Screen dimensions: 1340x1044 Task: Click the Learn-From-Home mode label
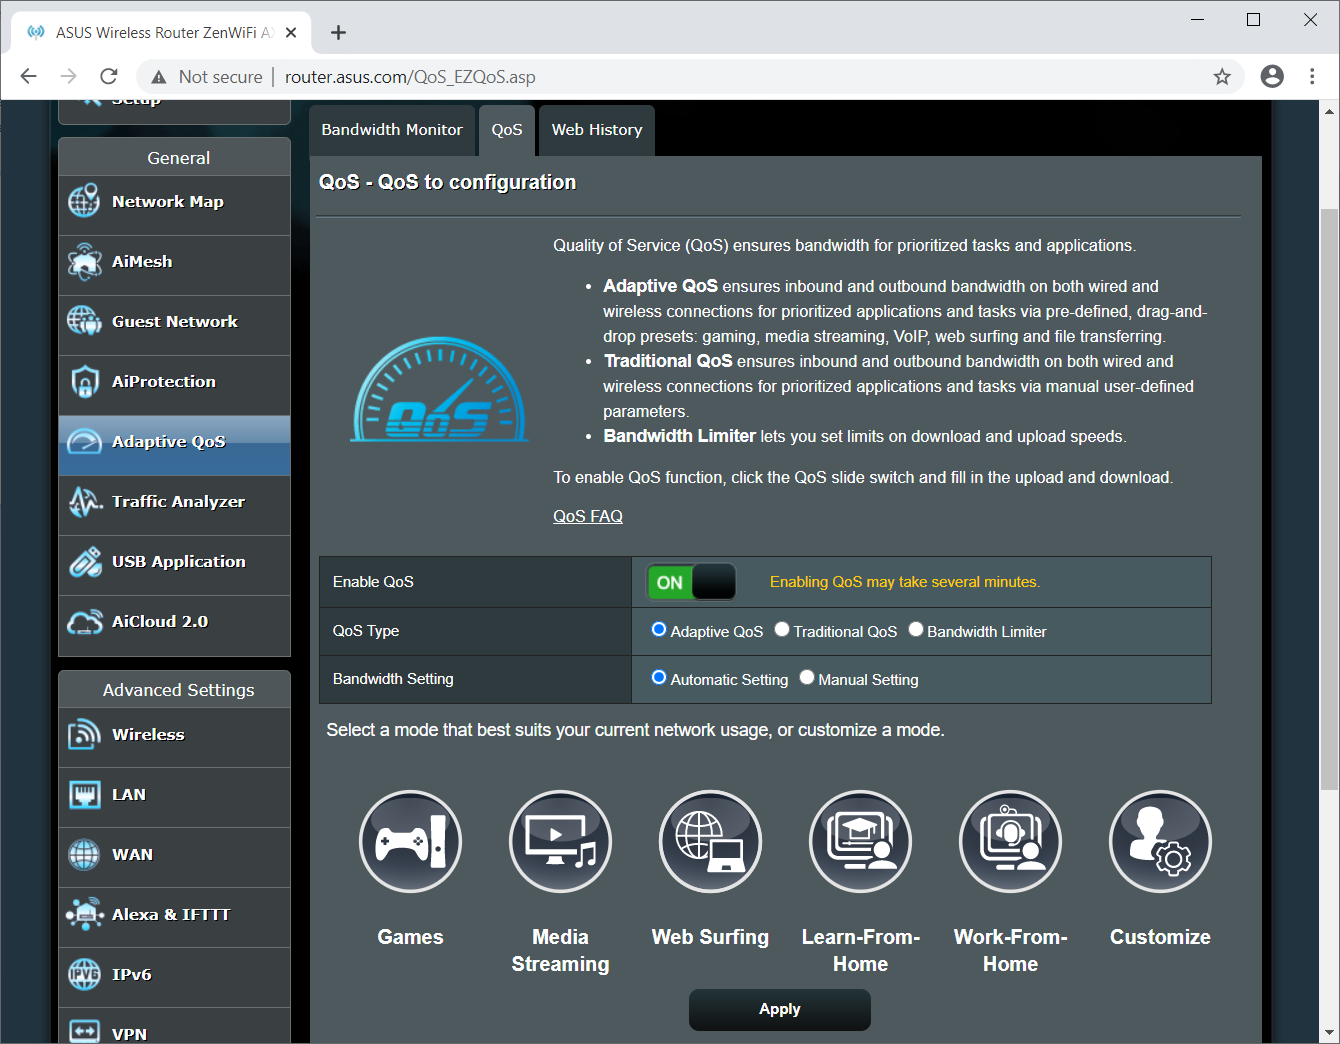860,950
